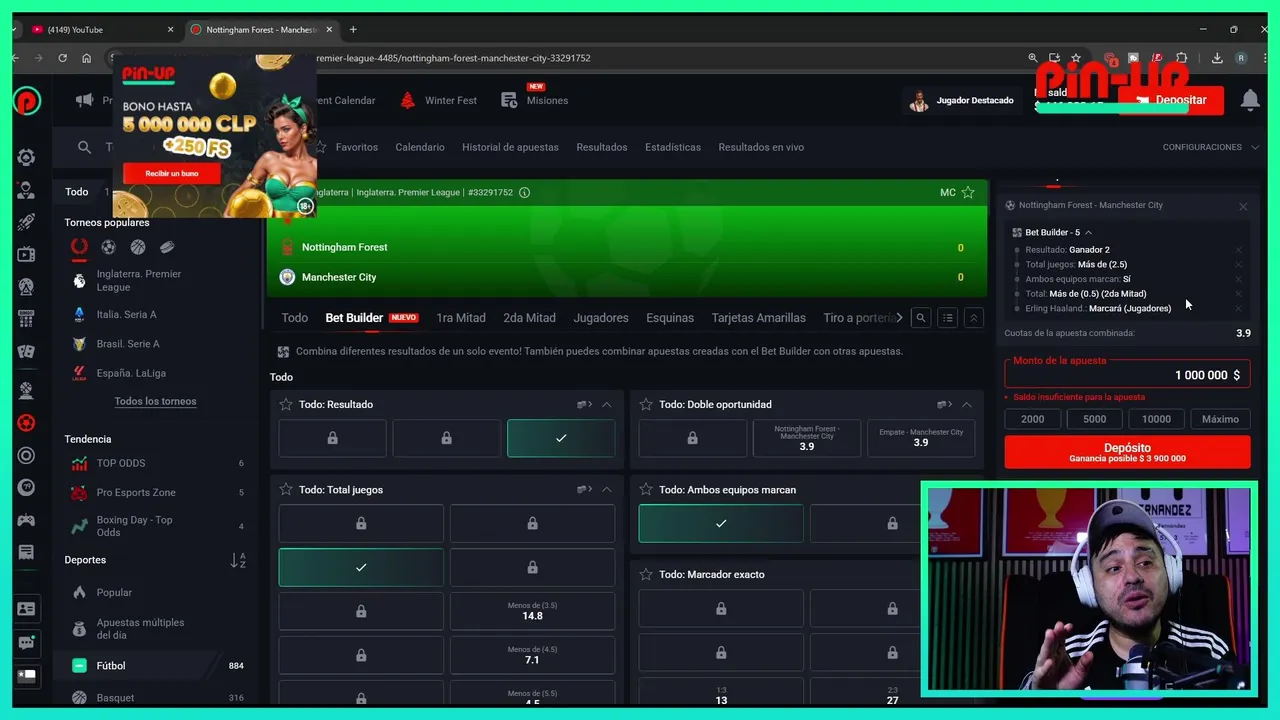This screenshot has width=1280, height=720.
Task: Open Resultados en vivo
Action: tap(761, 147)
